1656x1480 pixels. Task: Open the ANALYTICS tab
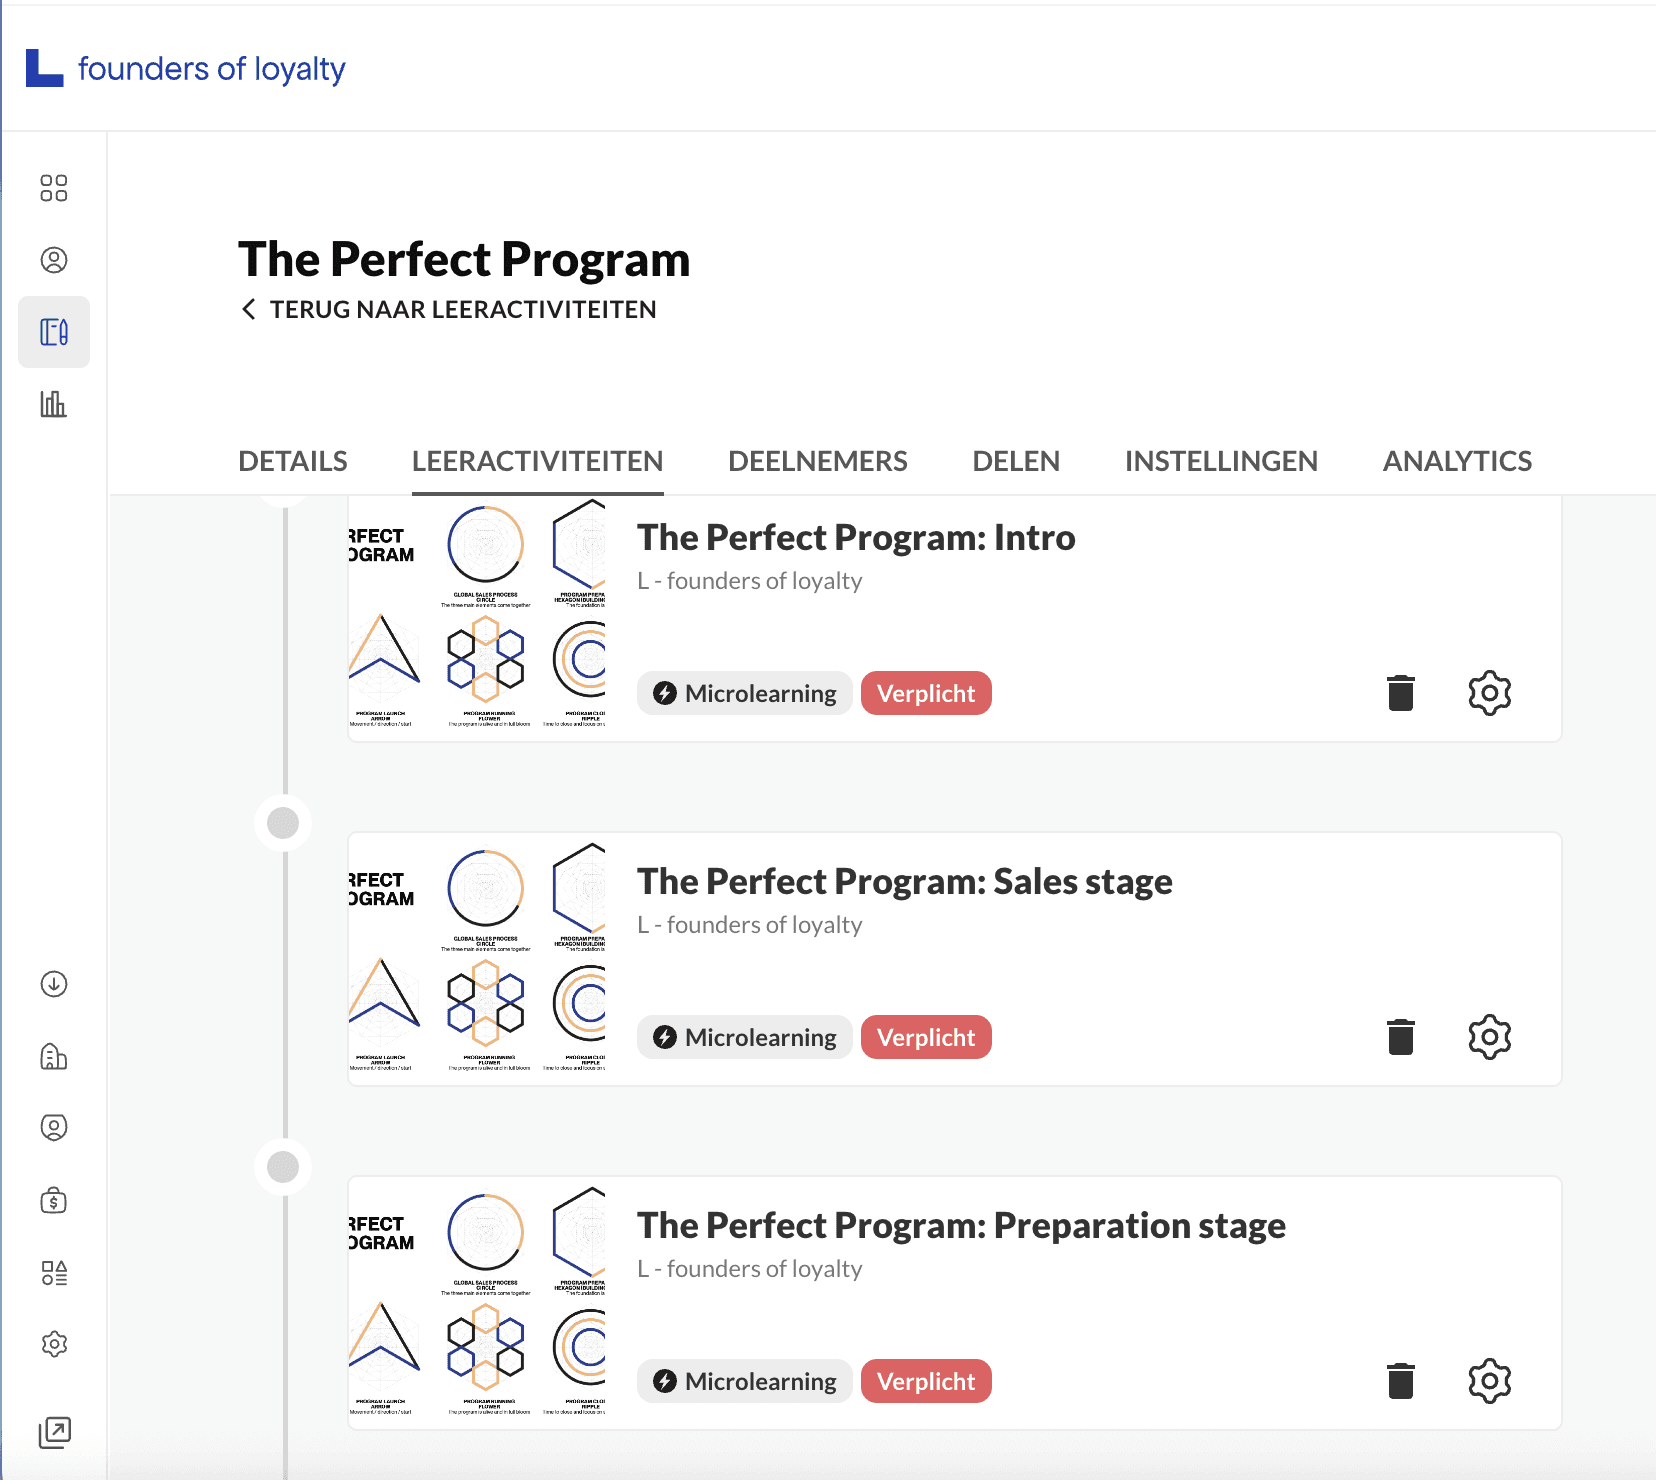pos(1457,461)
